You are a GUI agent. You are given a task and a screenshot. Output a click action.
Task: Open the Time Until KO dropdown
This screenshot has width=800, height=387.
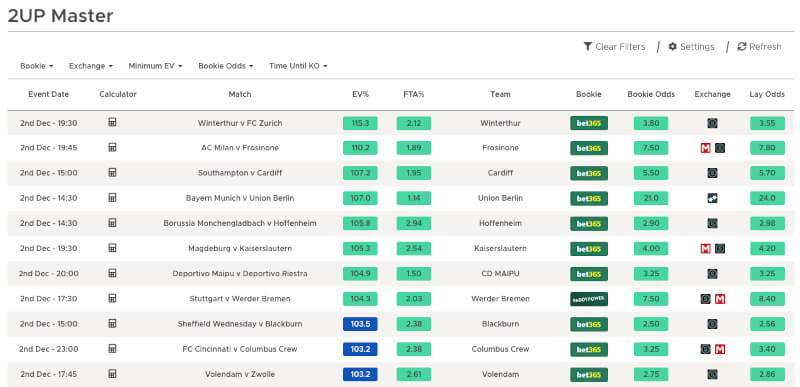[298, 66]
